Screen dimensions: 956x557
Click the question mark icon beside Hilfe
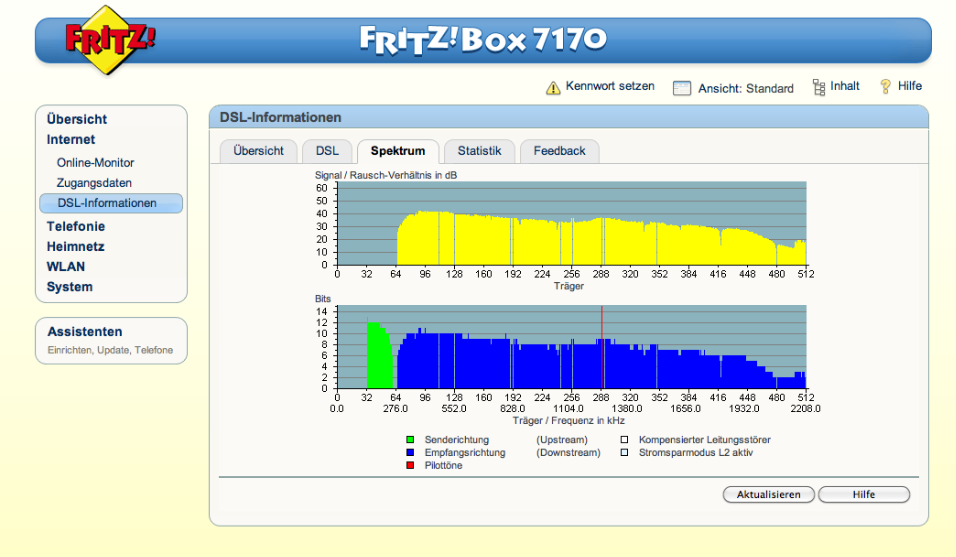coord(885,87)
